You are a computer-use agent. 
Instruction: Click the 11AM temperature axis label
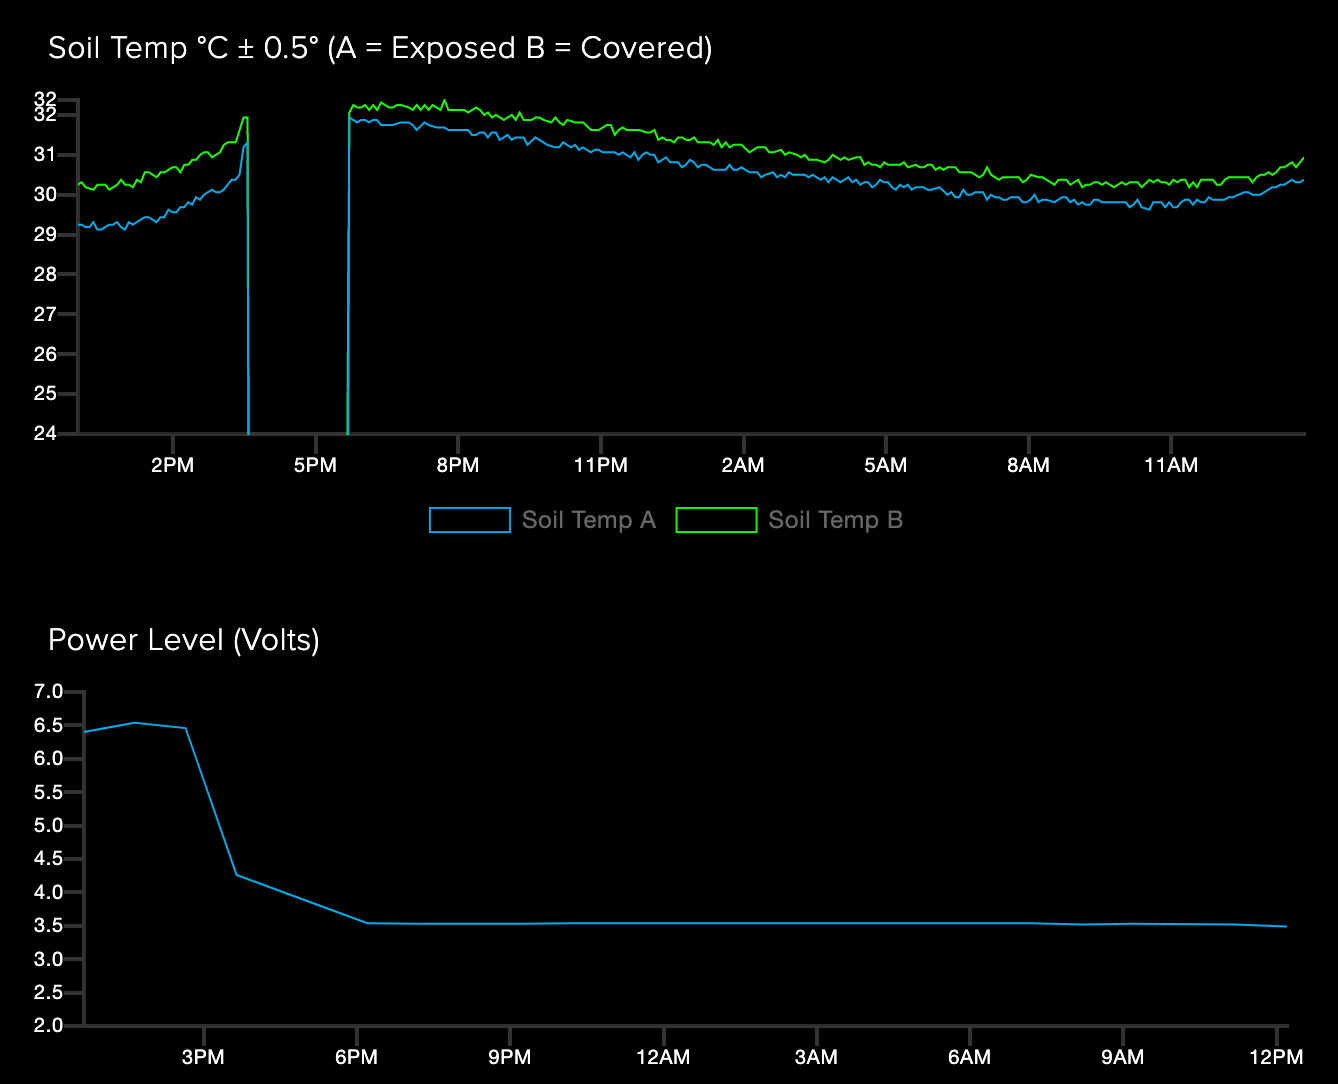[x=1171, y=464]
